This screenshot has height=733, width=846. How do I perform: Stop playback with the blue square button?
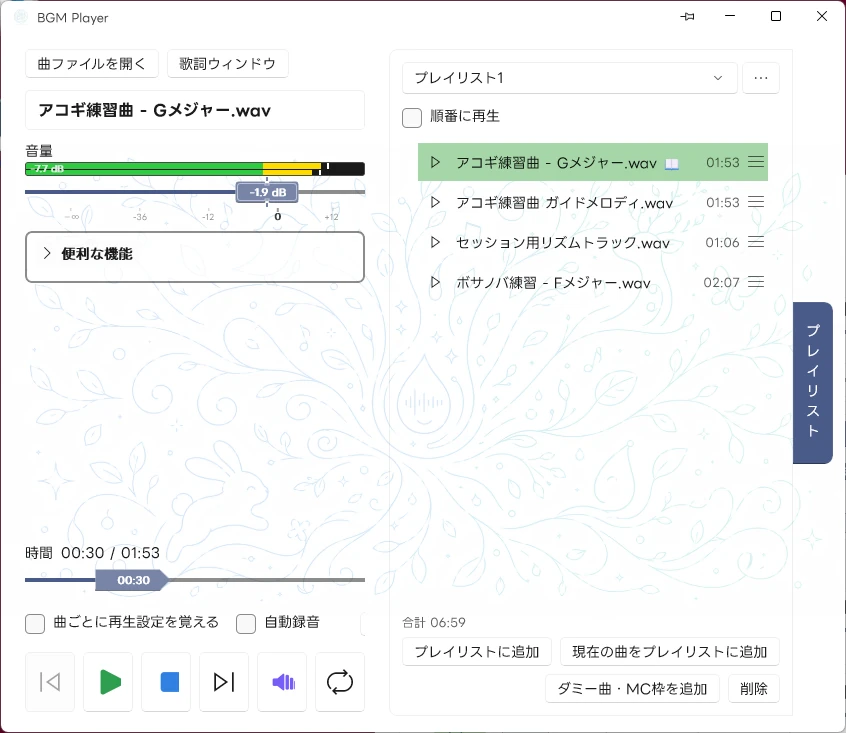click(x=166, y=682)
